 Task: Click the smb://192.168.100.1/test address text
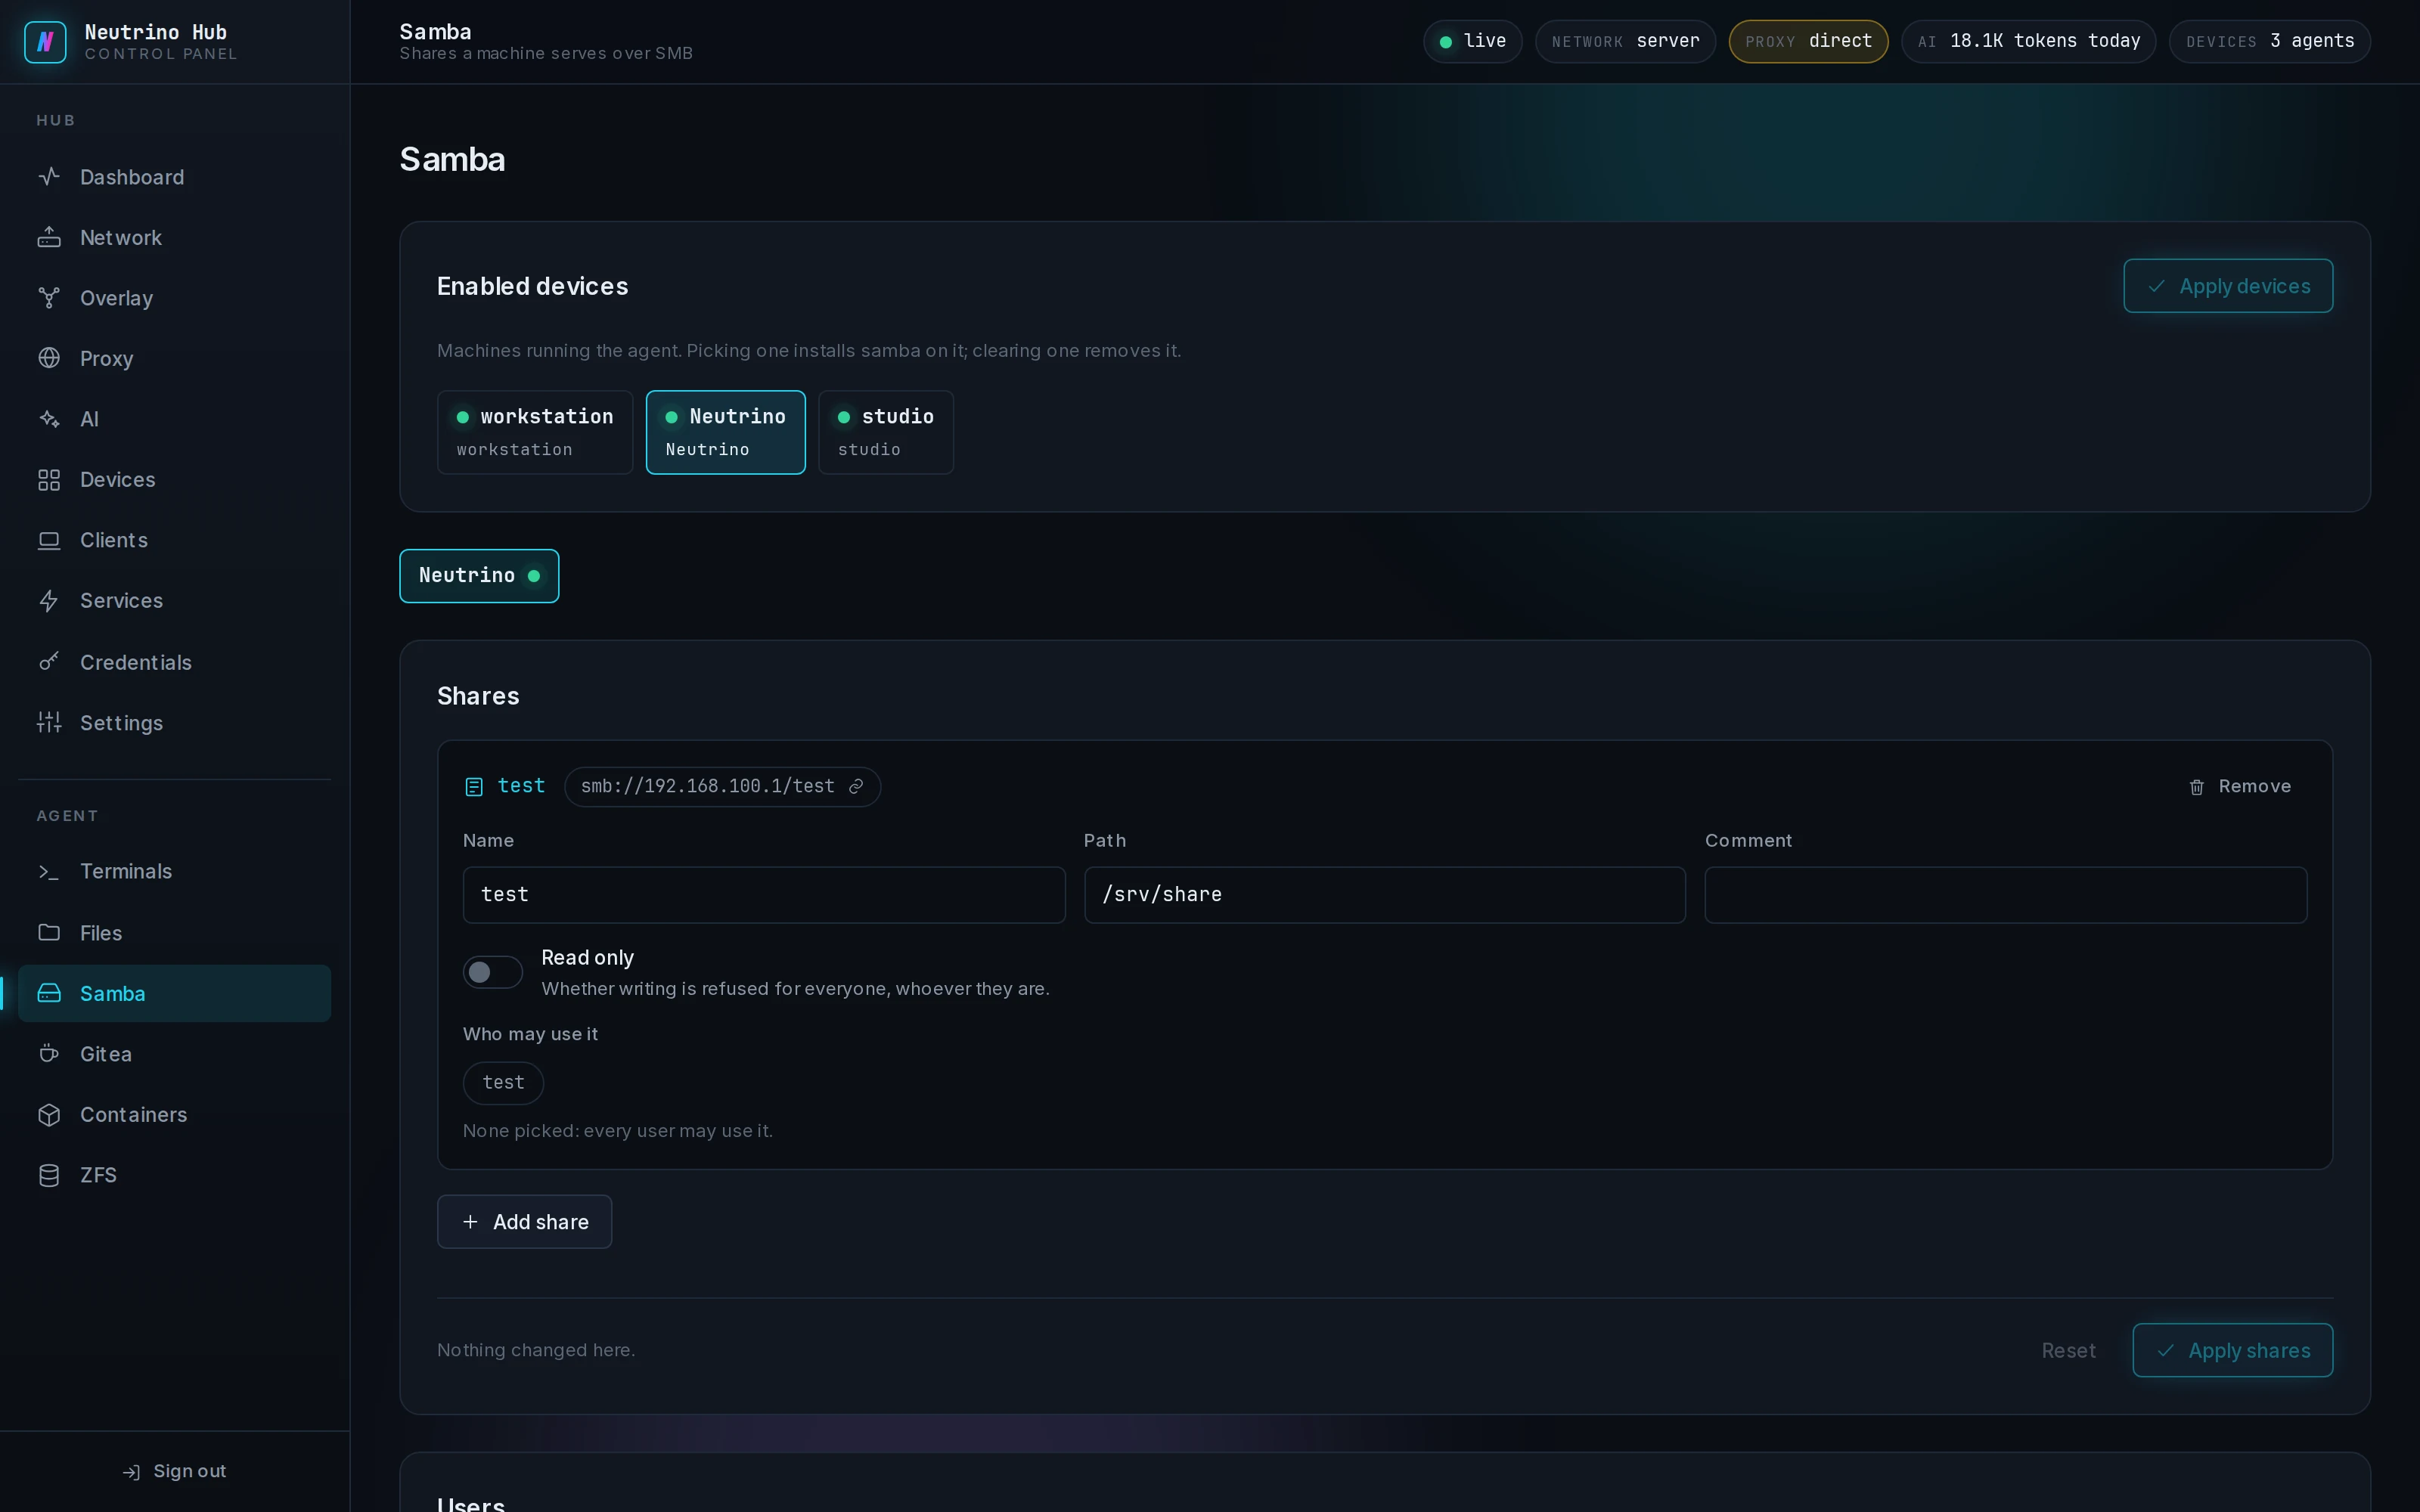click(x=708, y=787)
